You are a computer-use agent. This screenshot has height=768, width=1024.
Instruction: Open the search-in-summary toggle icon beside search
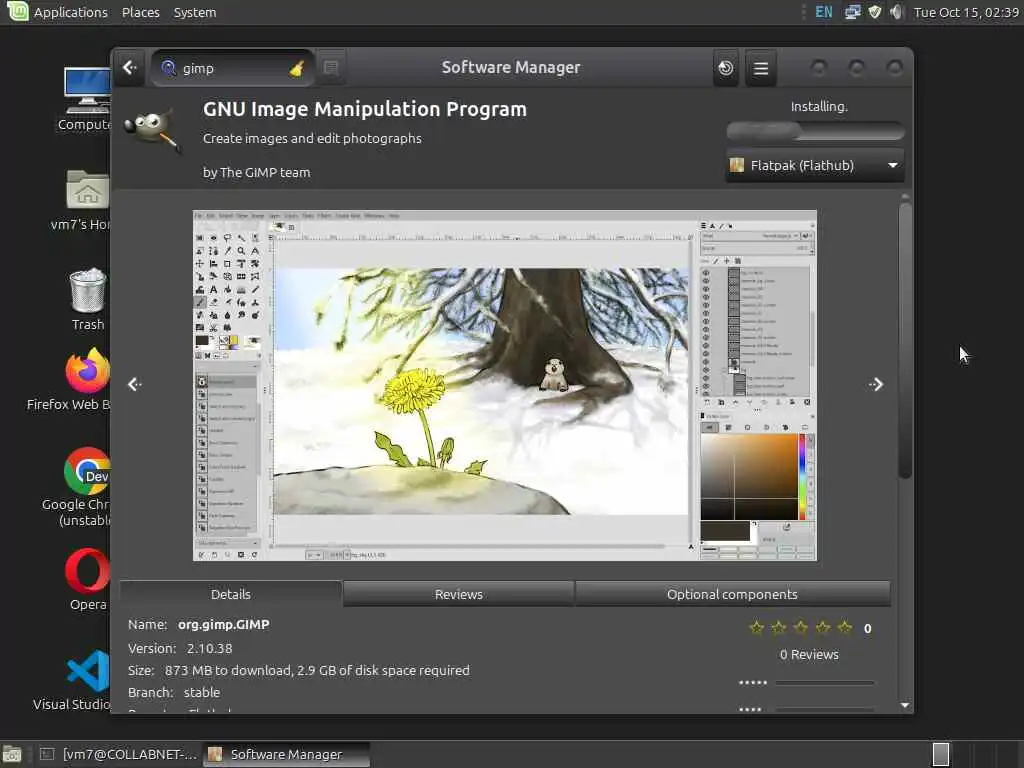pyautogui.click(x=331, y=68)
